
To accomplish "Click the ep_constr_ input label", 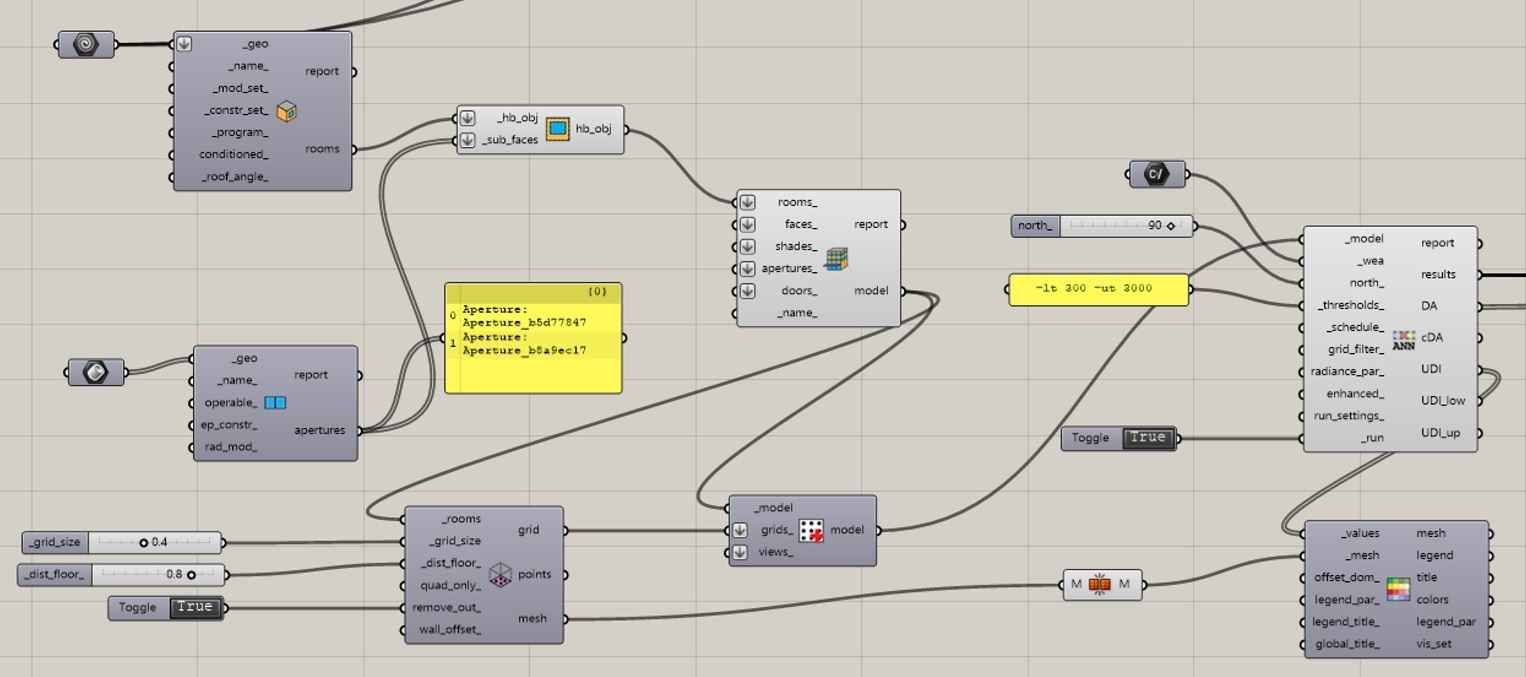I will coord(229,425).
